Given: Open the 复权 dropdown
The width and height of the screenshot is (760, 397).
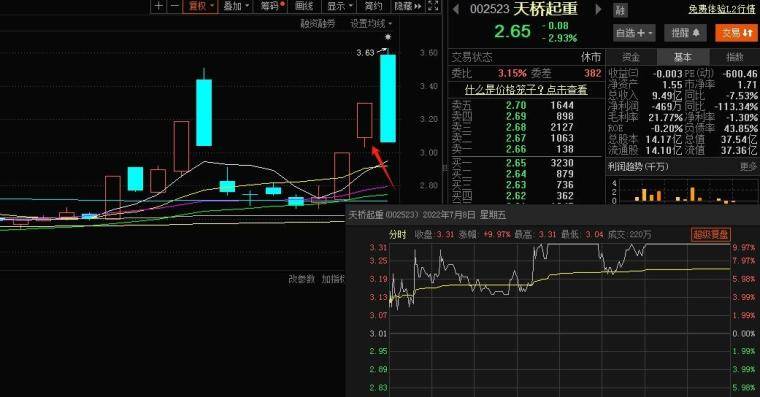Looking at the screenshot, I should click(201, 6).
